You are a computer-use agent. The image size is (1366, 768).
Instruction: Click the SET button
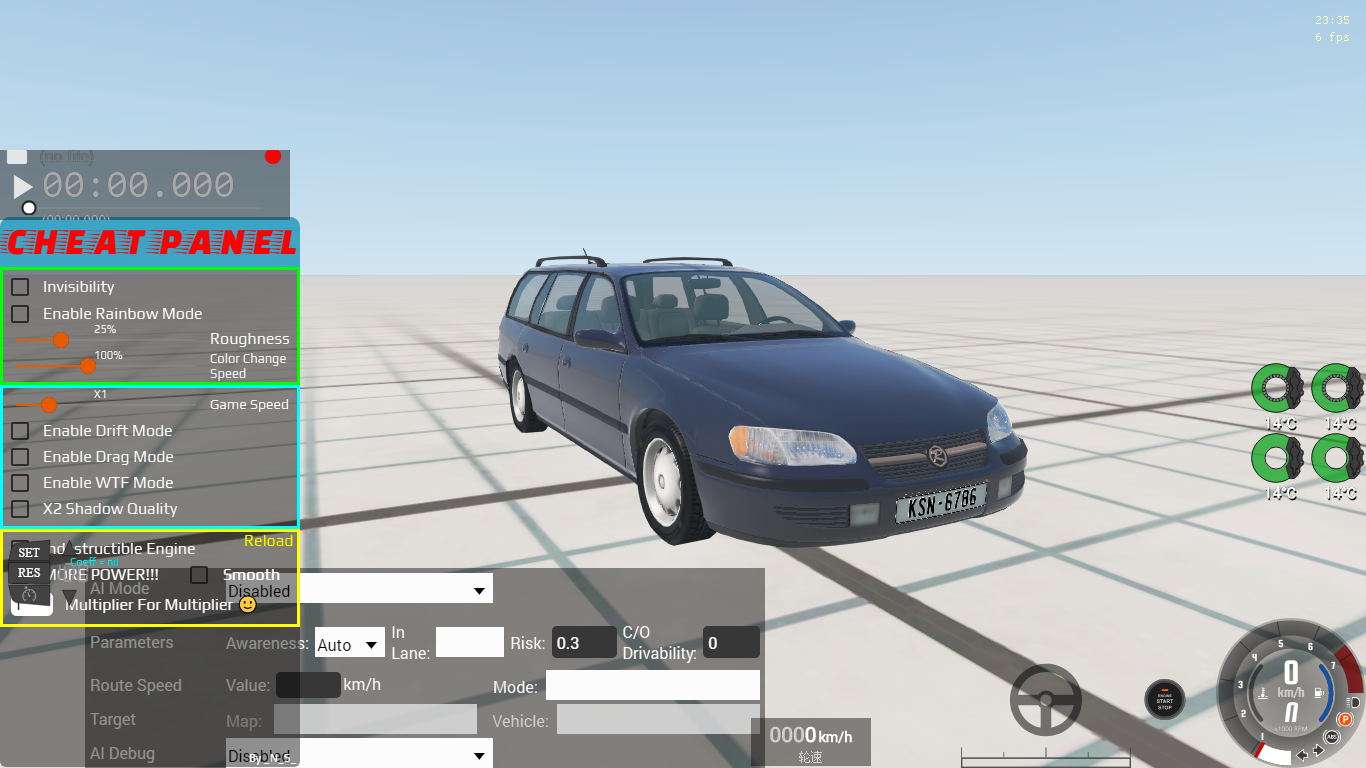click(29, 553)
